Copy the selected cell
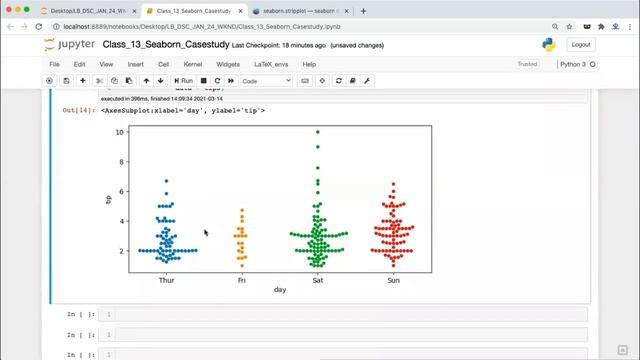The height and width of the screenshot is (360, 640). tap(114, 81)
